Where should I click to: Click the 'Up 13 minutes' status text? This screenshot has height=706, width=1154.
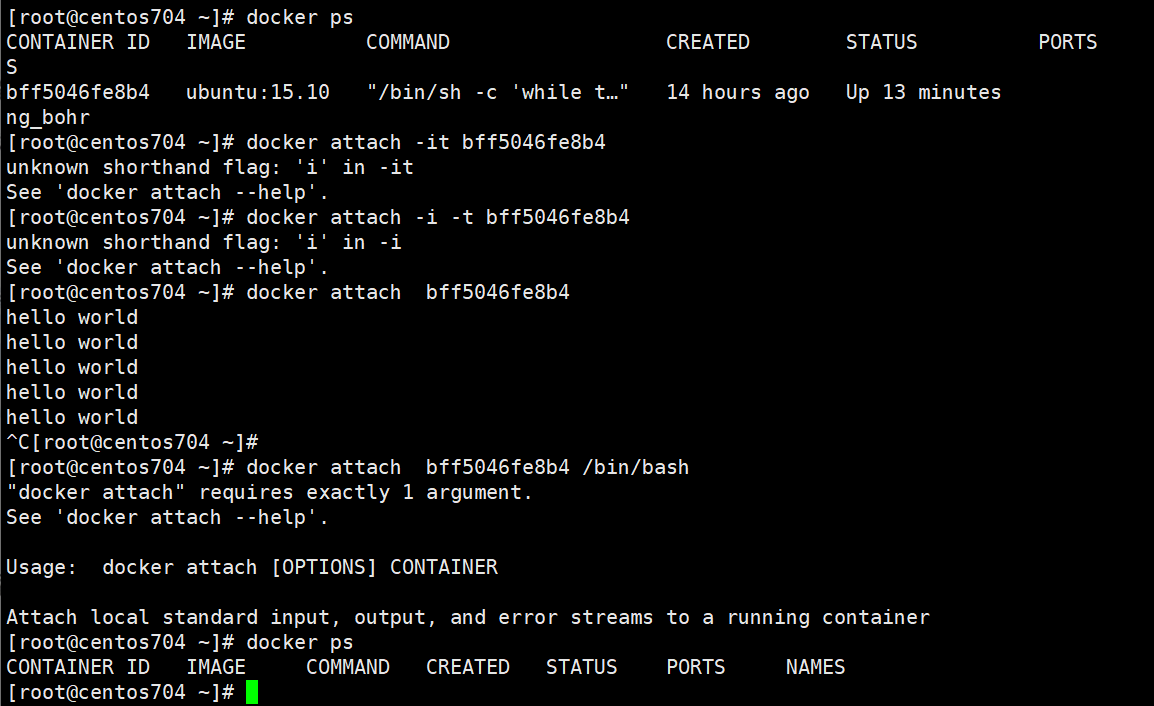point(923,92)
